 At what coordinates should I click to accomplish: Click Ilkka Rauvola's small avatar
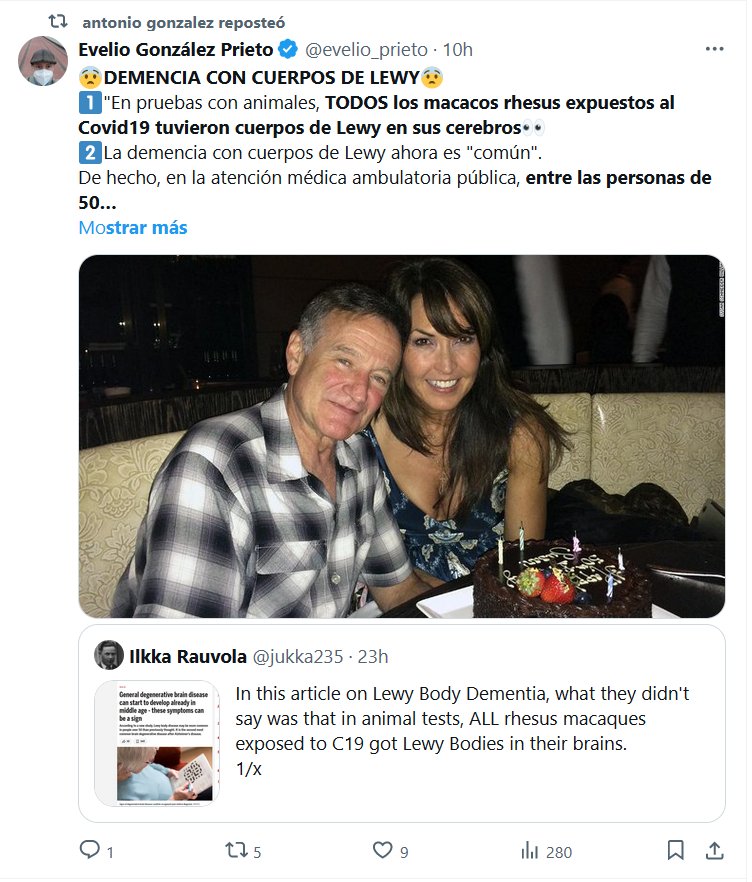click(109, 656)
